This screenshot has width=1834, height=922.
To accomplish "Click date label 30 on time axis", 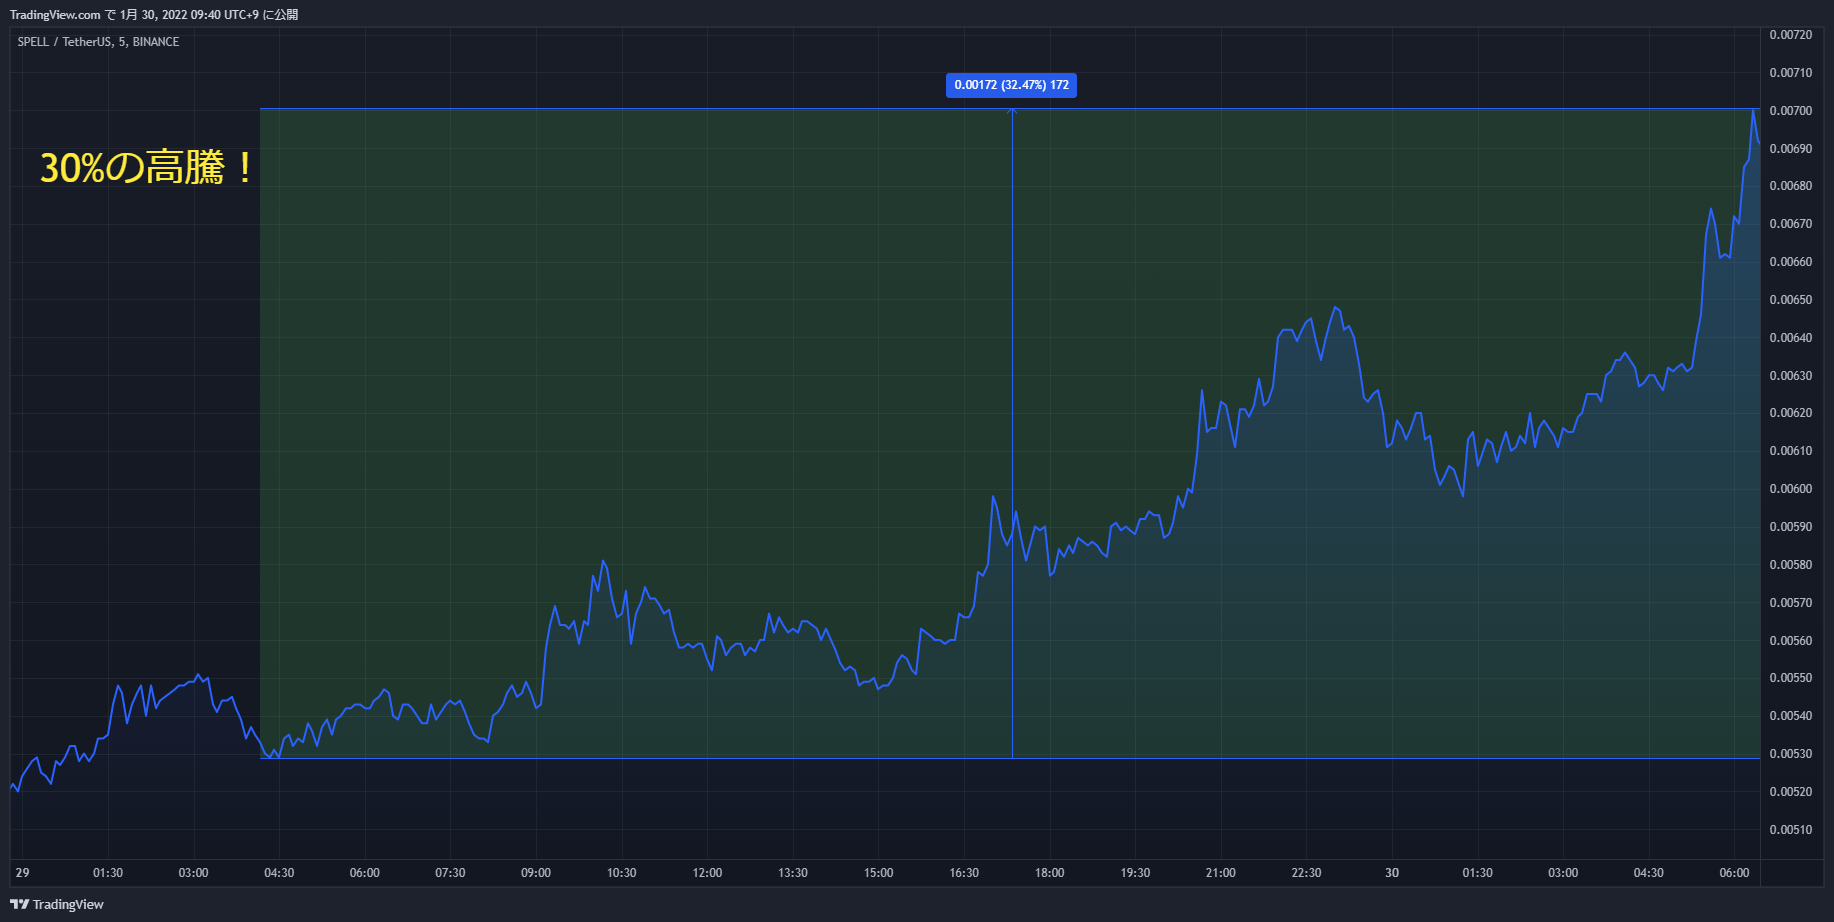I will tap(1392, 873).
